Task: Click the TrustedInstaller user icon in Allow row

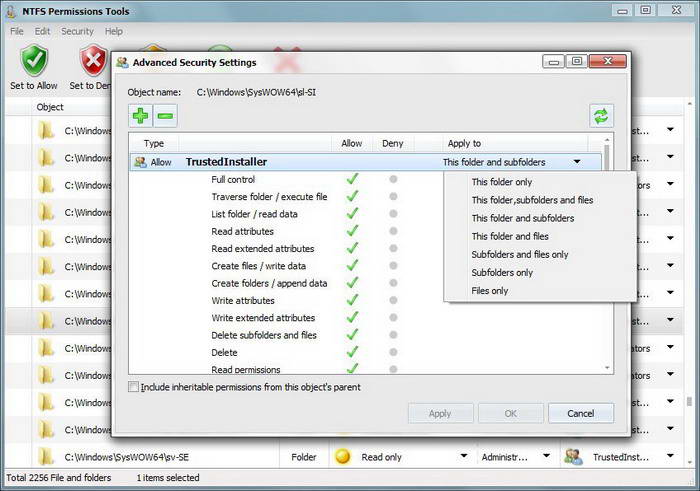Action: click(140, 162)
